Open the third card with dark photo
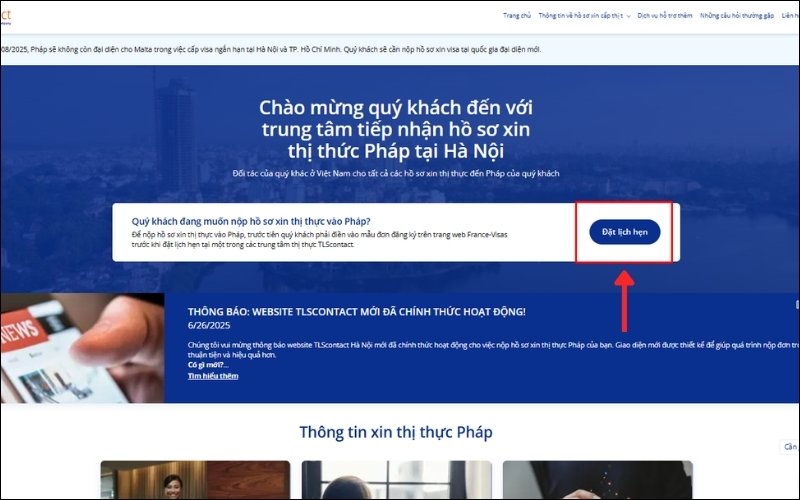 pyautogui.click(x=597, y=480)
